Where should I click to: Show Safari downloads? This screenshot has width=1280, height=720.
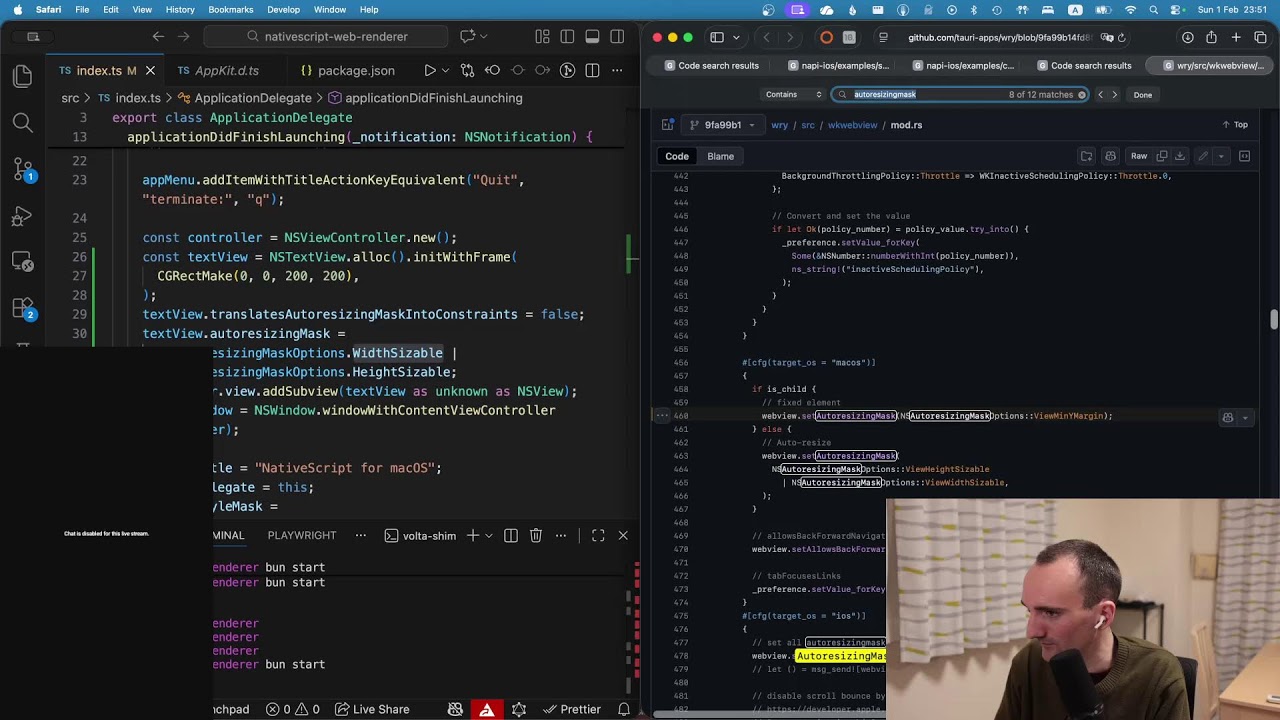point(1187,37)
